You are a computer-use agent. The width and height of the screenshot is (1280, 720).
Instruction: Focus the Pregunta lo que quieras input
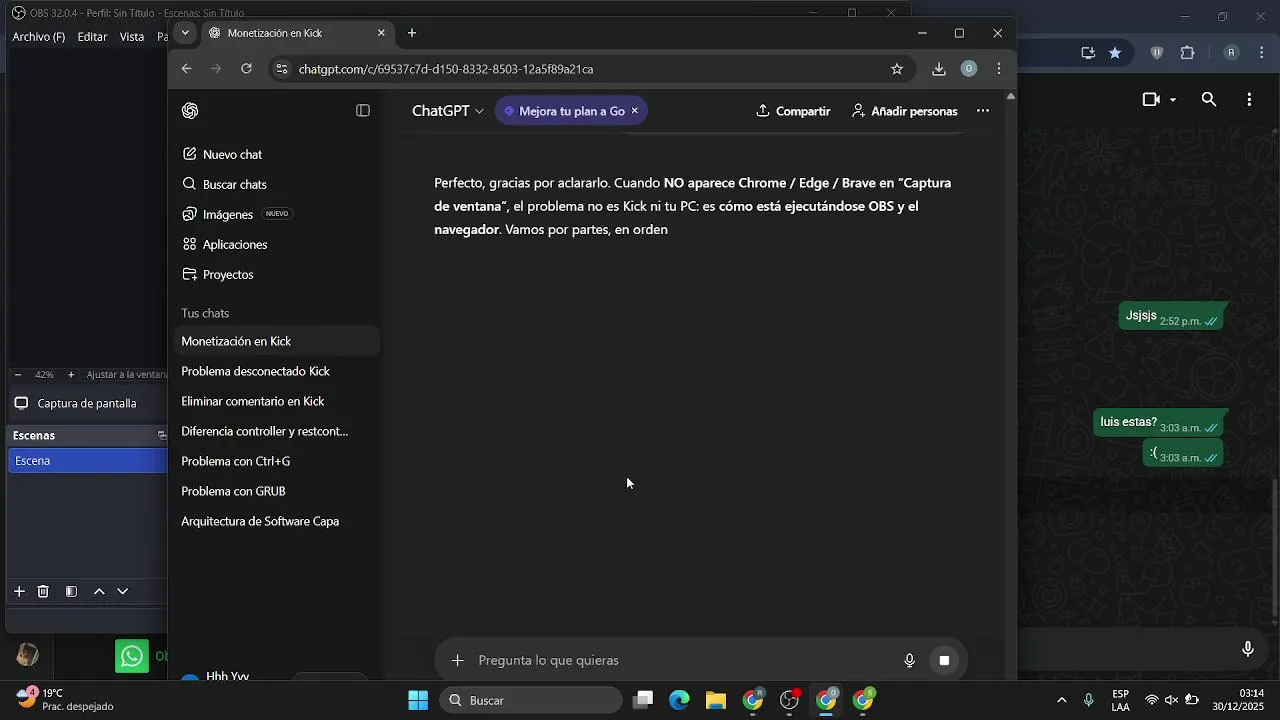pos(685,660)
